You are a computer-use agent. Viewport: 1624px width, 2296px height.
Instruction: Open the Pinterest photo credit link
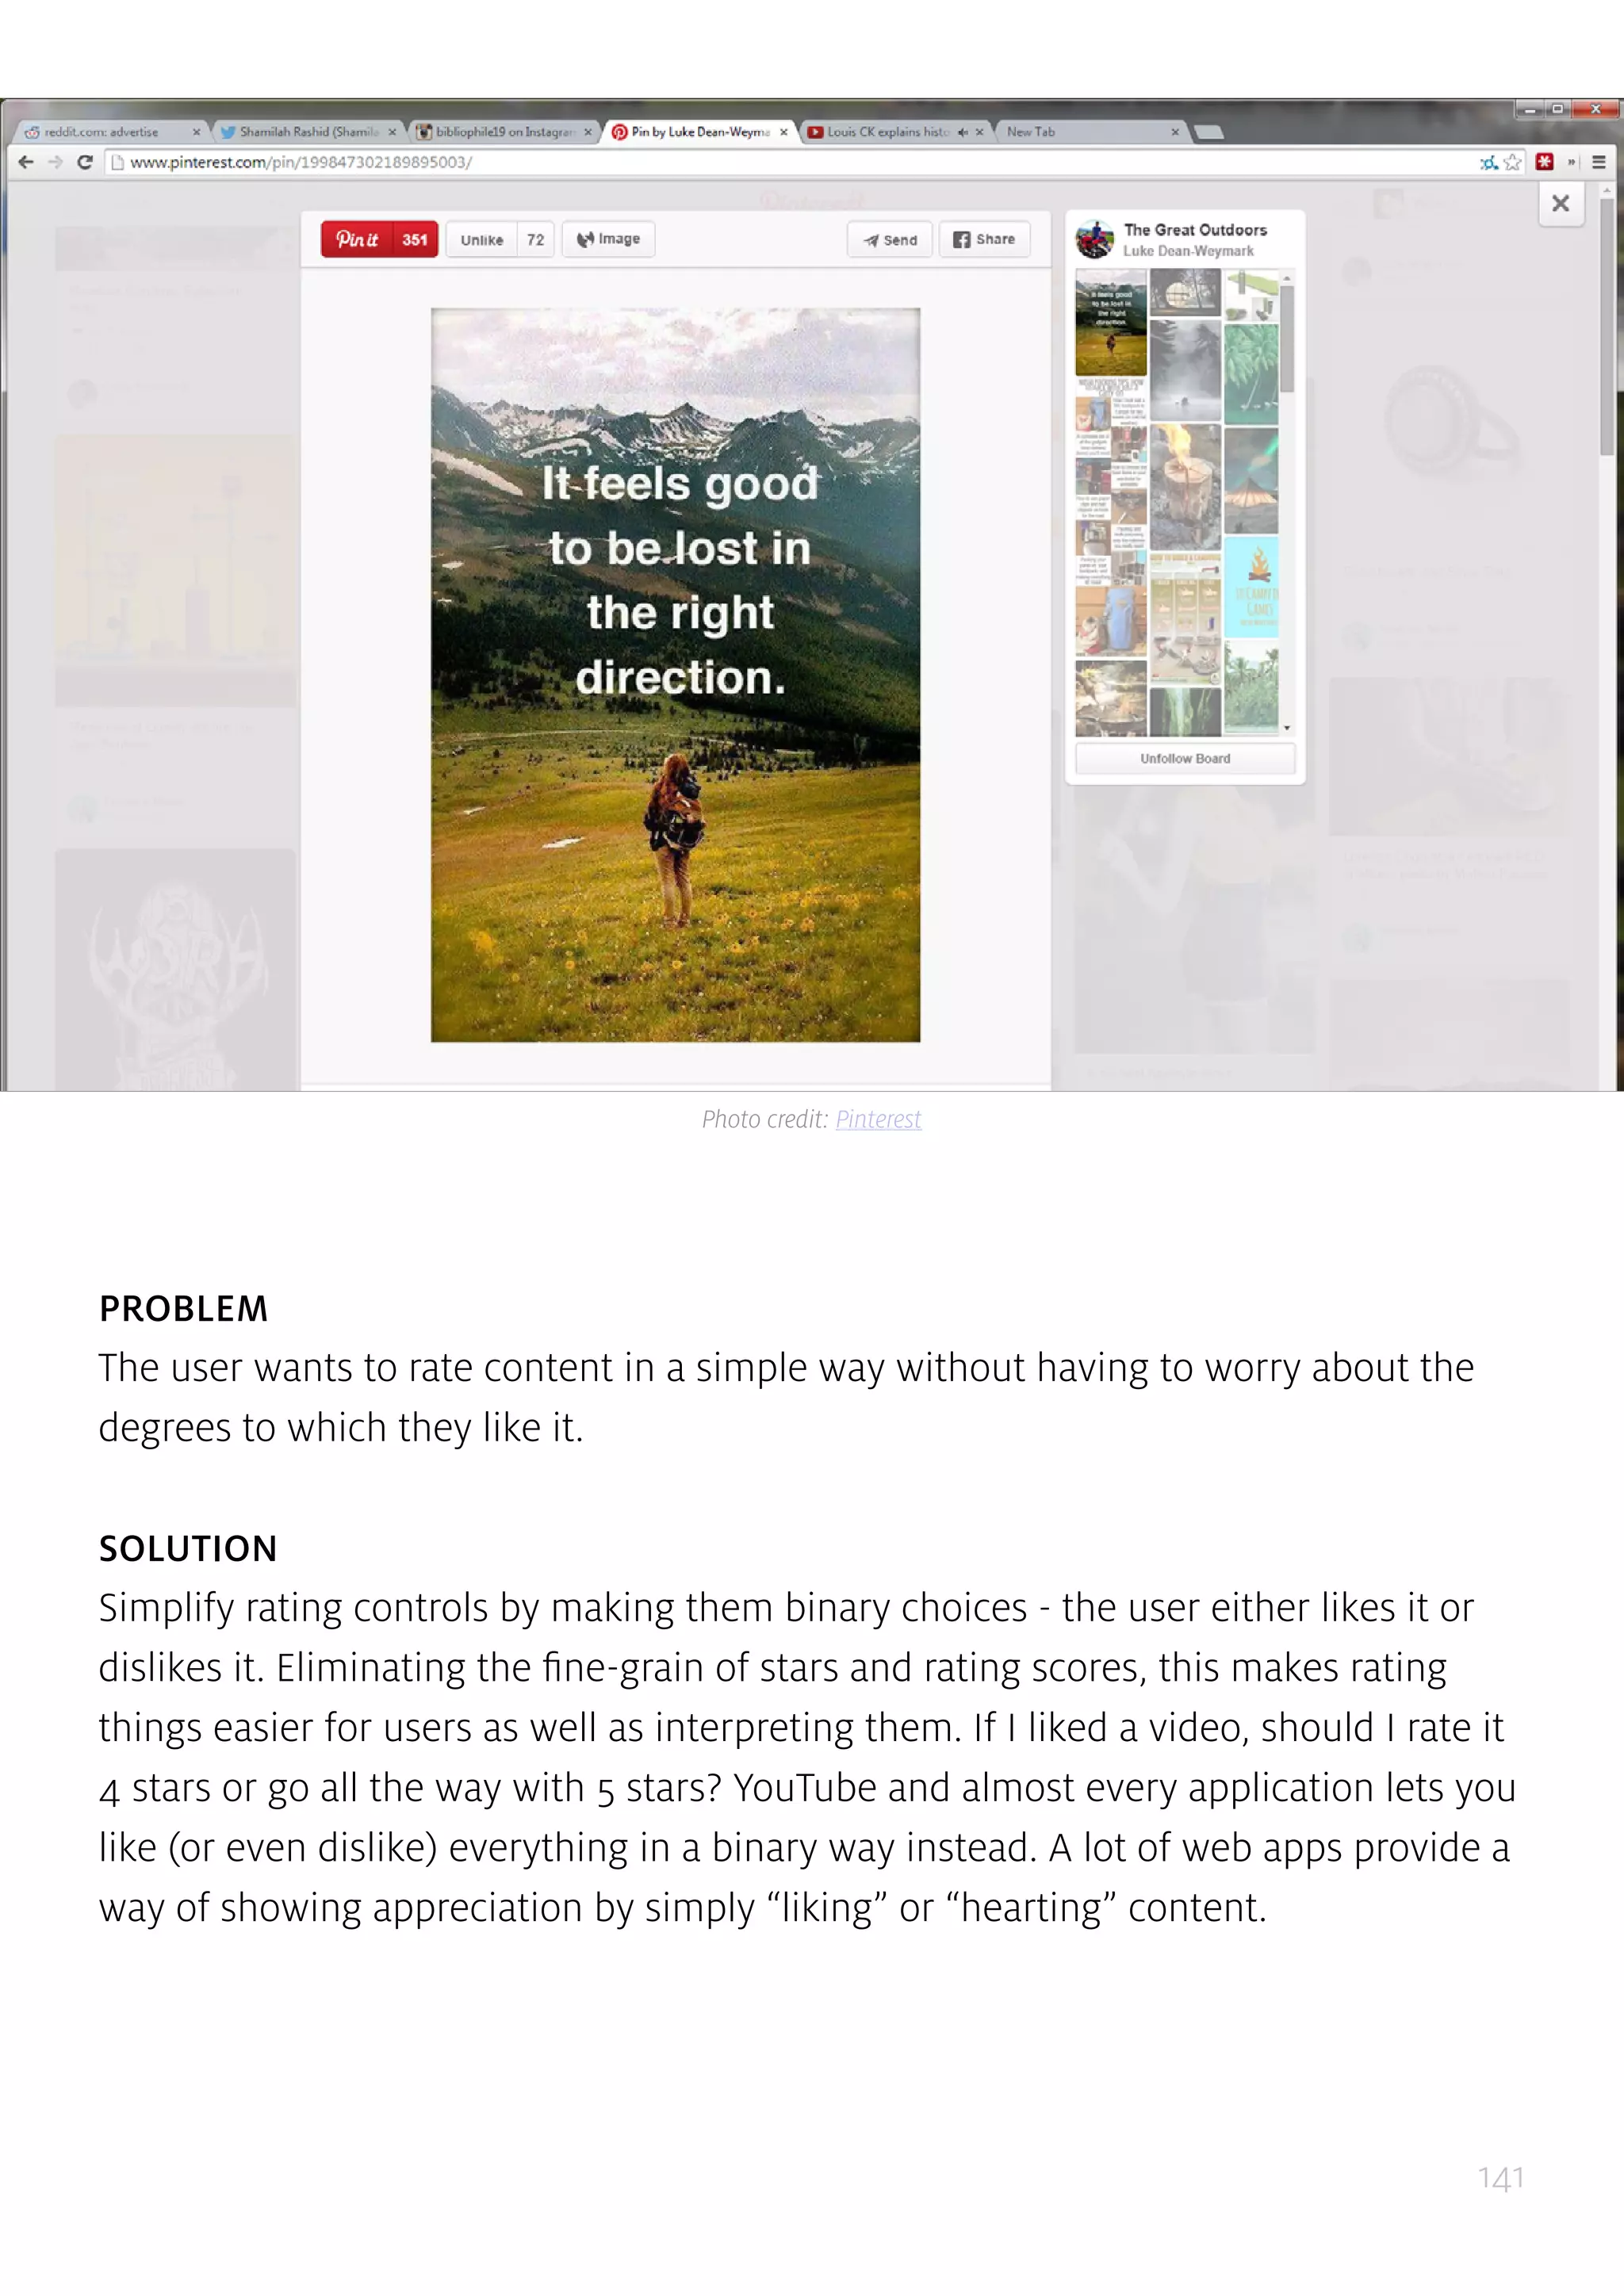pyautogui.click(x=878, y=1119)
